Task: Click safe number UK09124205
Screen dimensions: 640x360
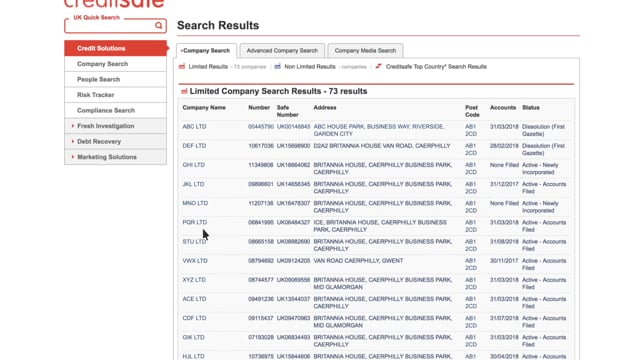Action: (293, 261)
